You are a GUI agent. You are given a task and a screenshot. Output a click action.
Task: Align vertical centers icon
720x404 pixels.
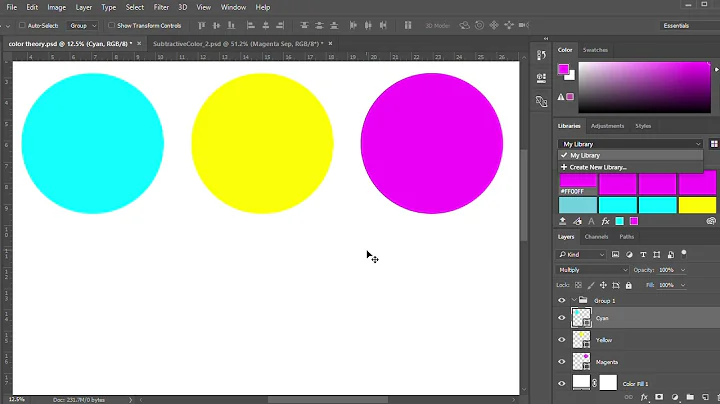216,26
